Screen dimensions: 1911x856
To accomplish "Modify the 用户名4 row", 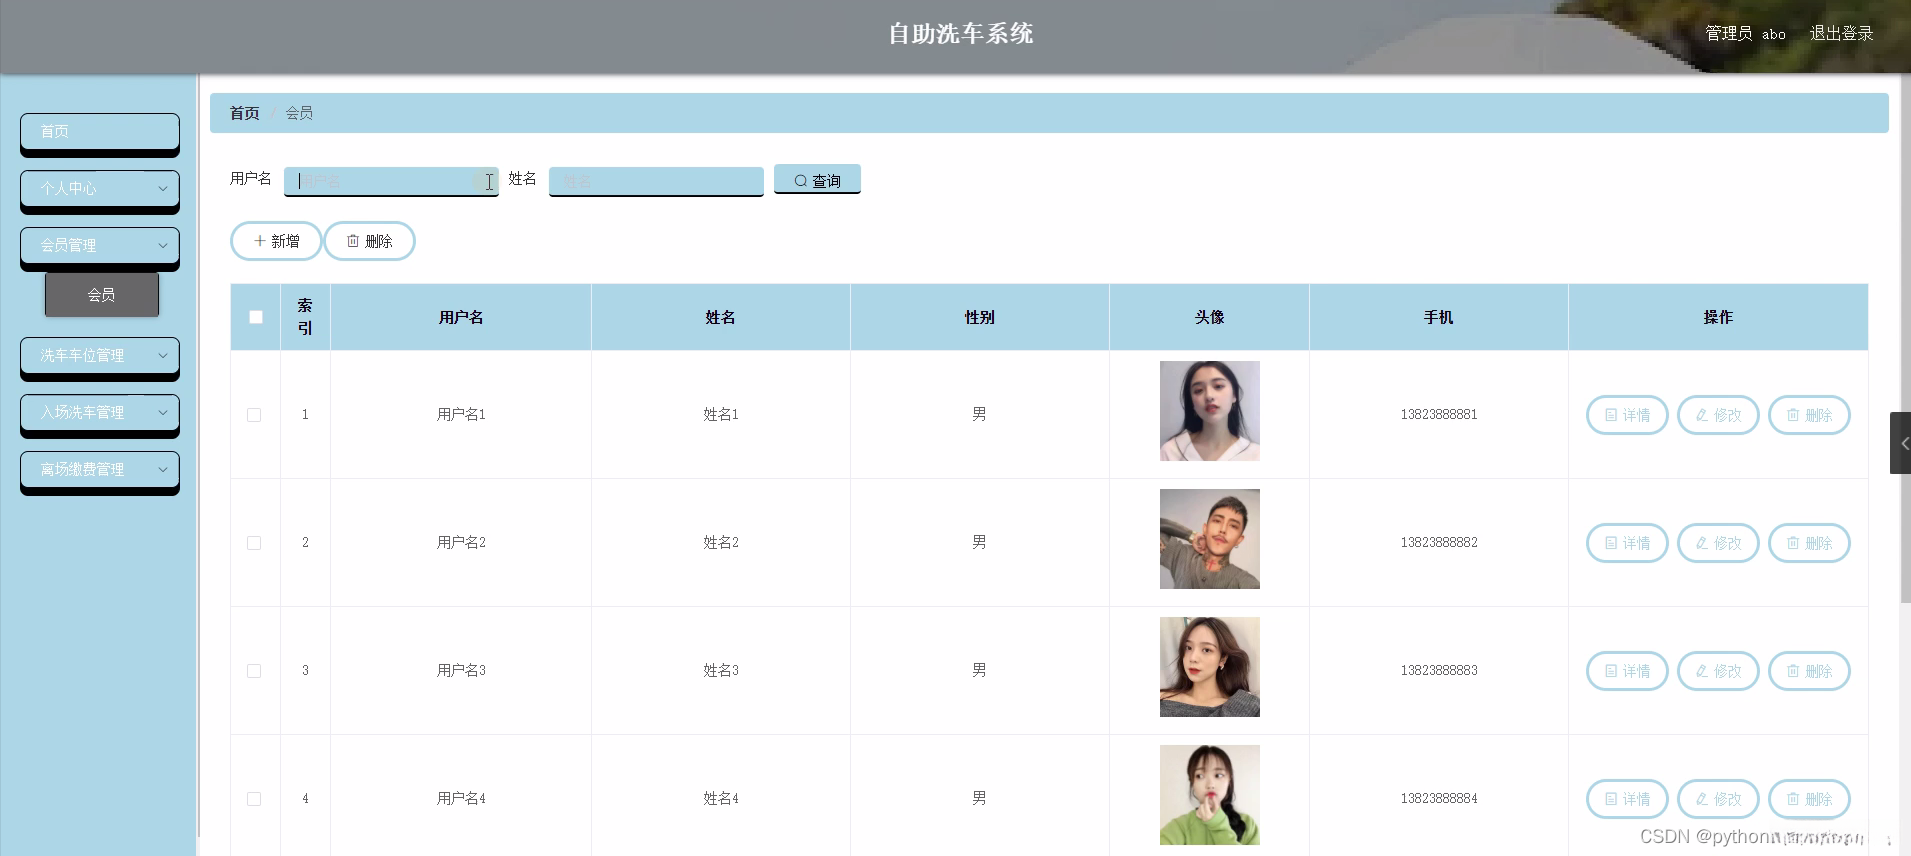I will pyautogui.click(x=1718, y=799).
